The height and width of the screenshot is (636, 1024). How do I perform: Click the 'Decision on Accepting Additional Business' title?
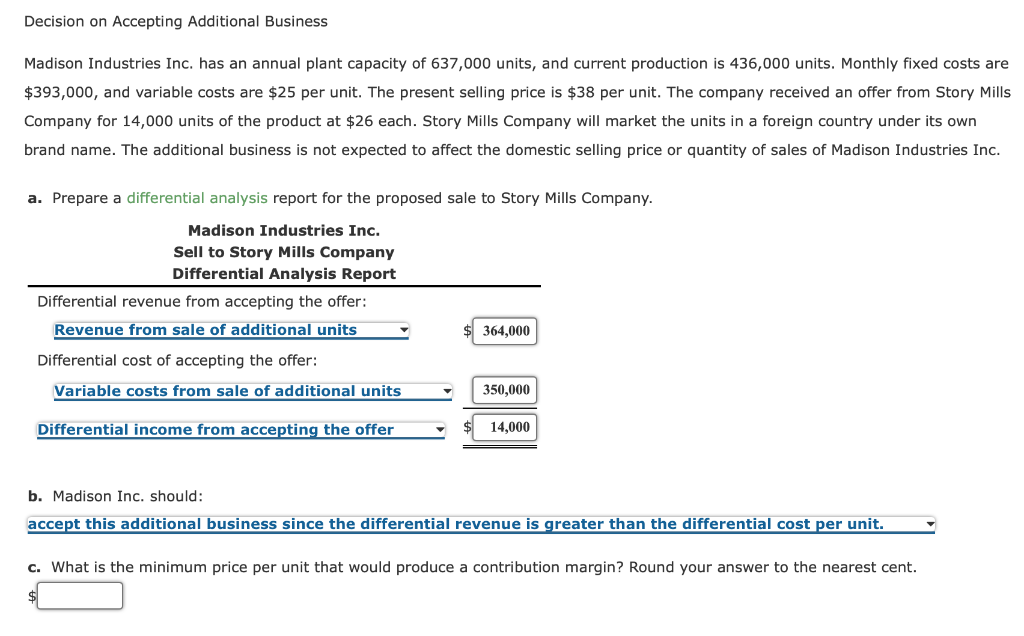tap(176, 21)
